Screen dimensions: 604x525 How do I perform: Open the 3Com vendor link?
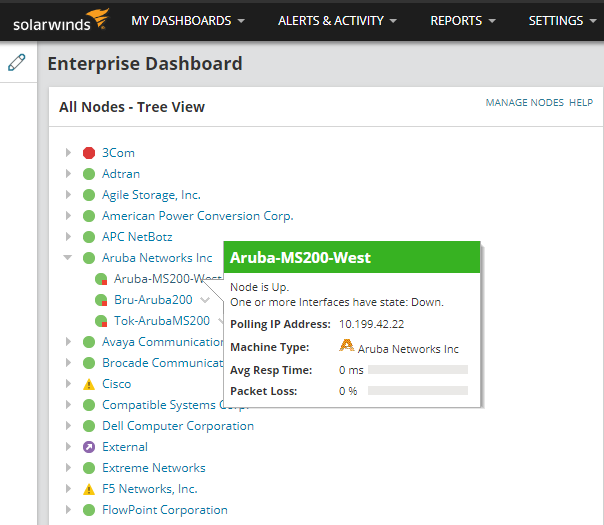(x=118, y=153)
